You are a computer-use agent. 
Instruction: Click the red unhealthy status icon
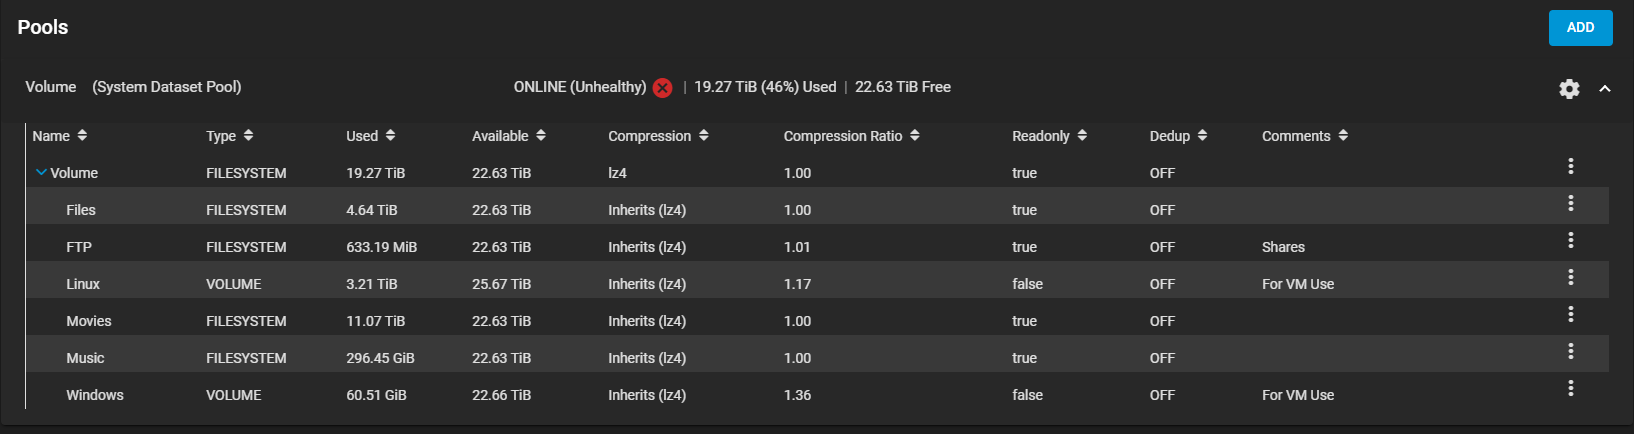tap(662, 88)
